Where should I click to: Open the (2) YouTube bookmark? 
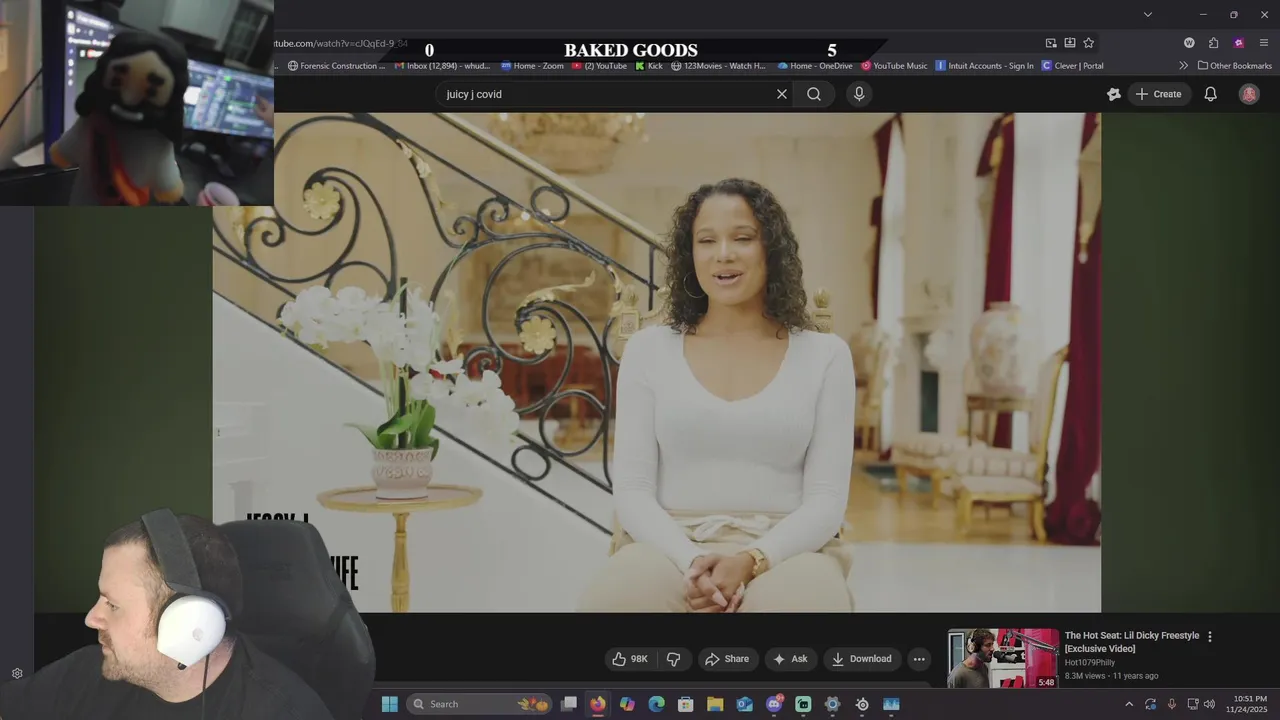coord(599,66)
